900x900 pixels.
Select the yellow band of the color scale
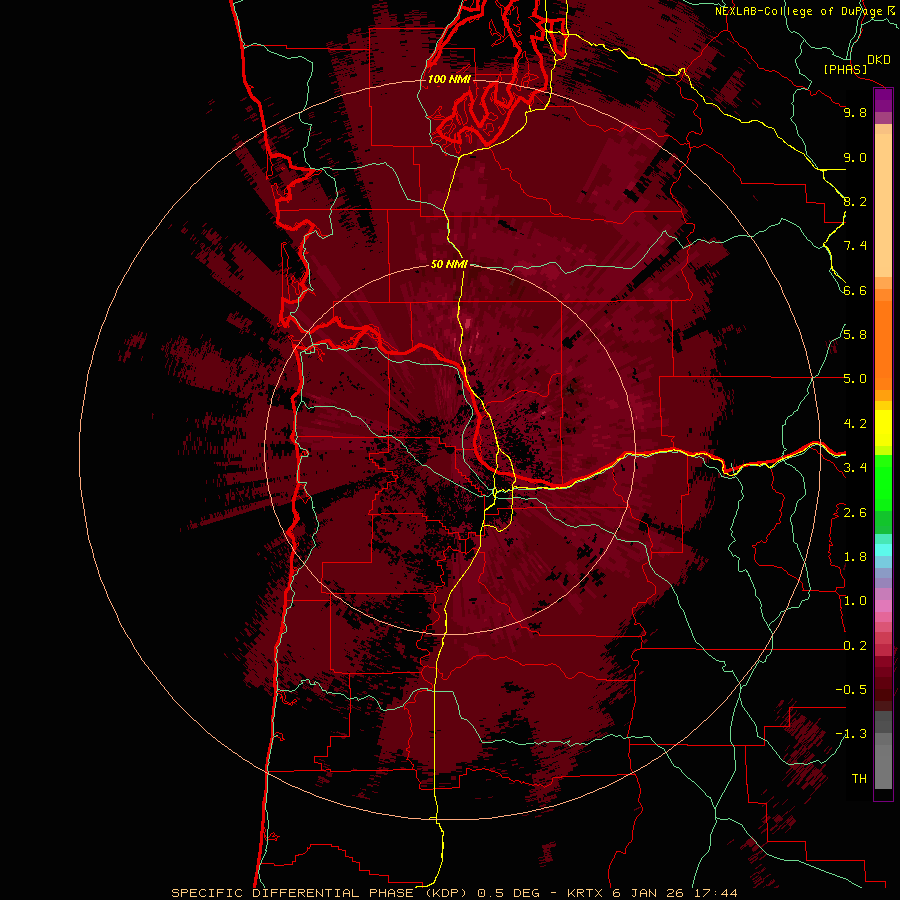coord(883,428)
